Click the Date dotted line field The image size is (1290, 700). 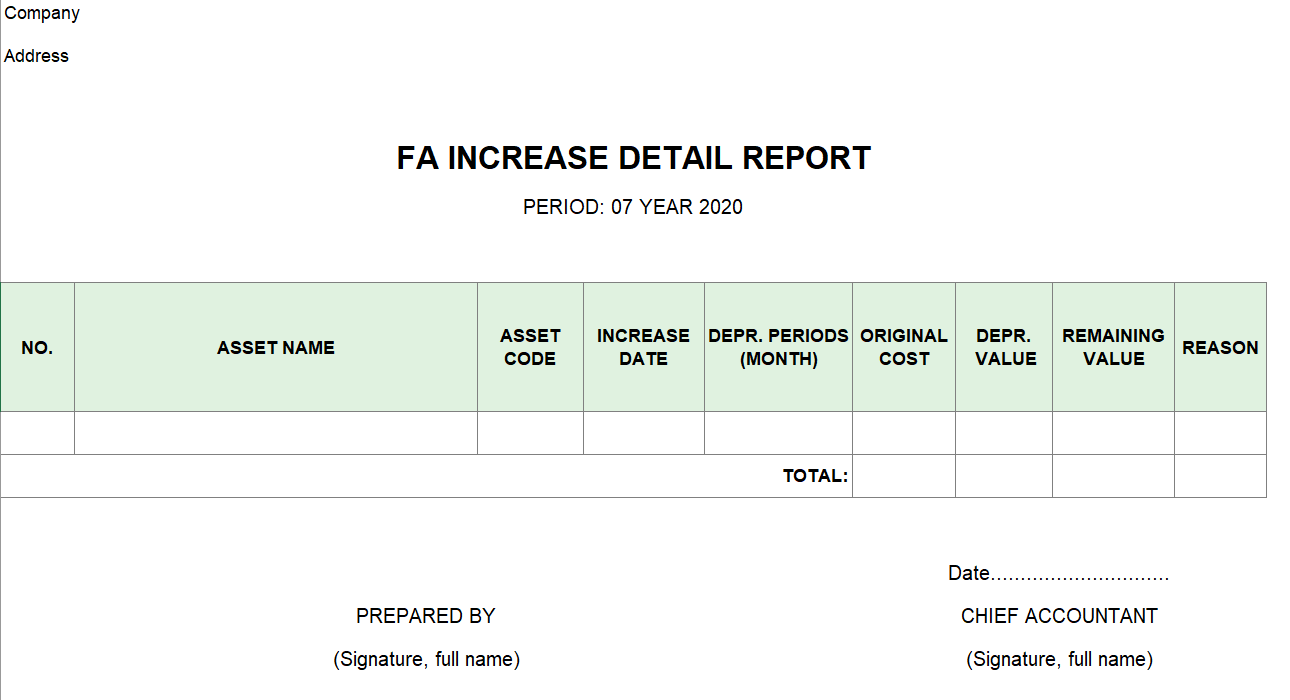[x=1080, y=574]
